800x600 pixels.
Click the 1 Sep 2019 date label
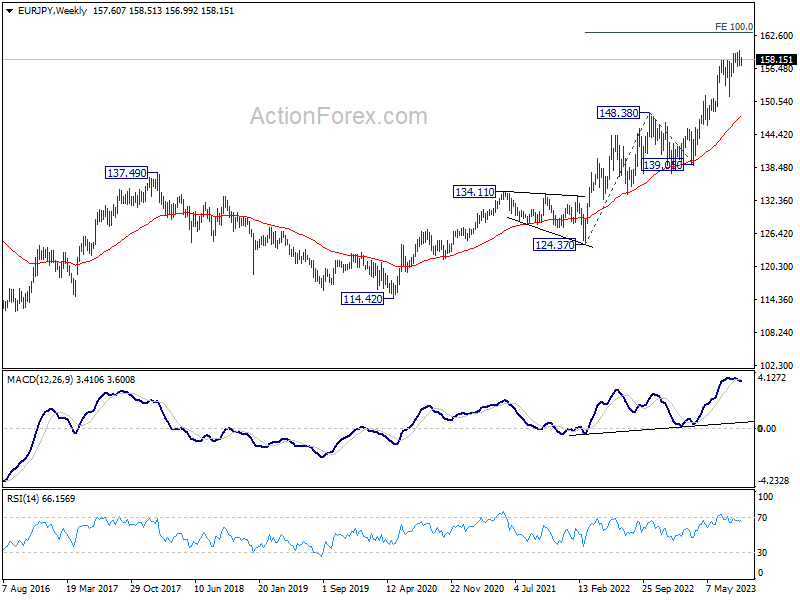[346, 589]
